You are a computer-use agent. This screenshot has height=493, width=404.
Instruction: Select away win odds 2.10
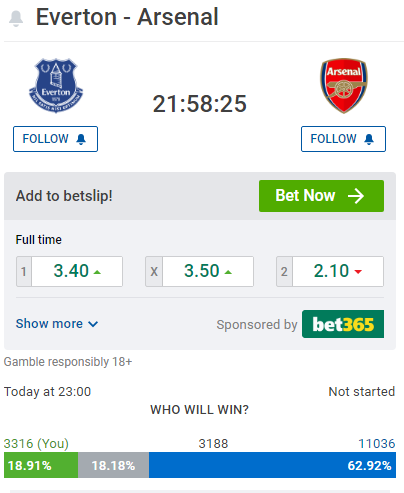click(330, 271)
